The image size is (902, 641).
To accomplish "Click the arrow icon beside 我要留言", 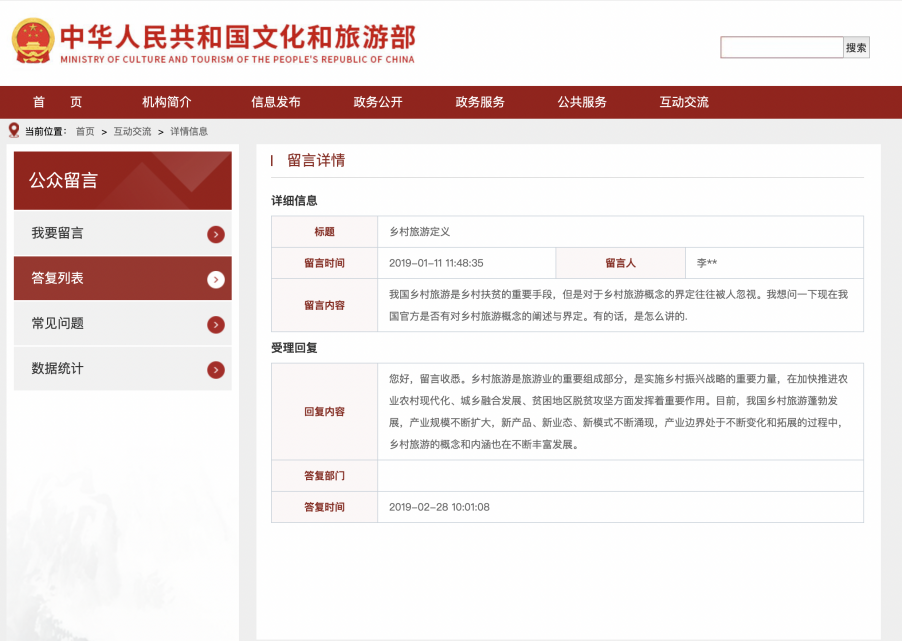I will coord(216,234).
